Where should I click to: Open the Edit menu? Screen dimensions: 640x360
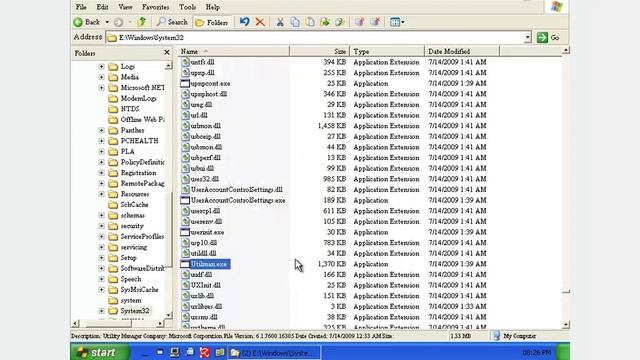(102, 7)
